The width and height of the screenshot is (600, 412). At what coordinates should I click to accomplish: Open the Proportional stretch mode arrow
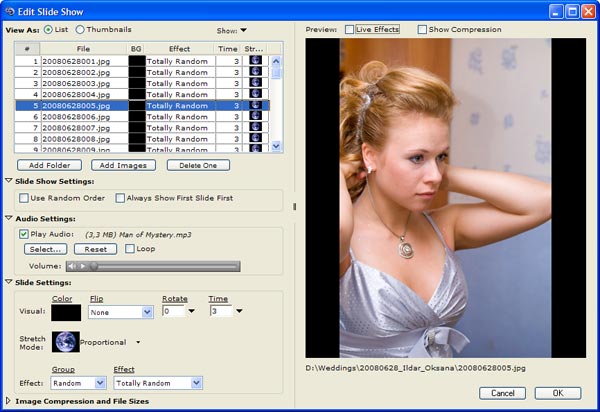(x=138, y=342)
